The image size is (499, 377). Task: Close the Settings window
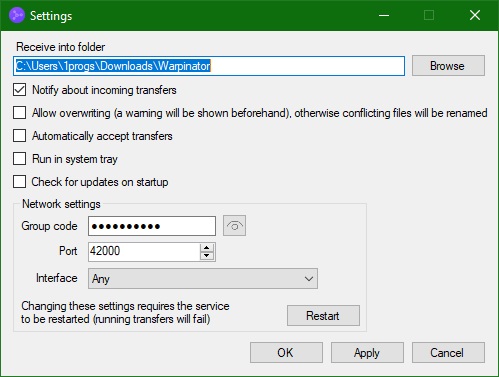pyautogui.click(x=475, y=15)
